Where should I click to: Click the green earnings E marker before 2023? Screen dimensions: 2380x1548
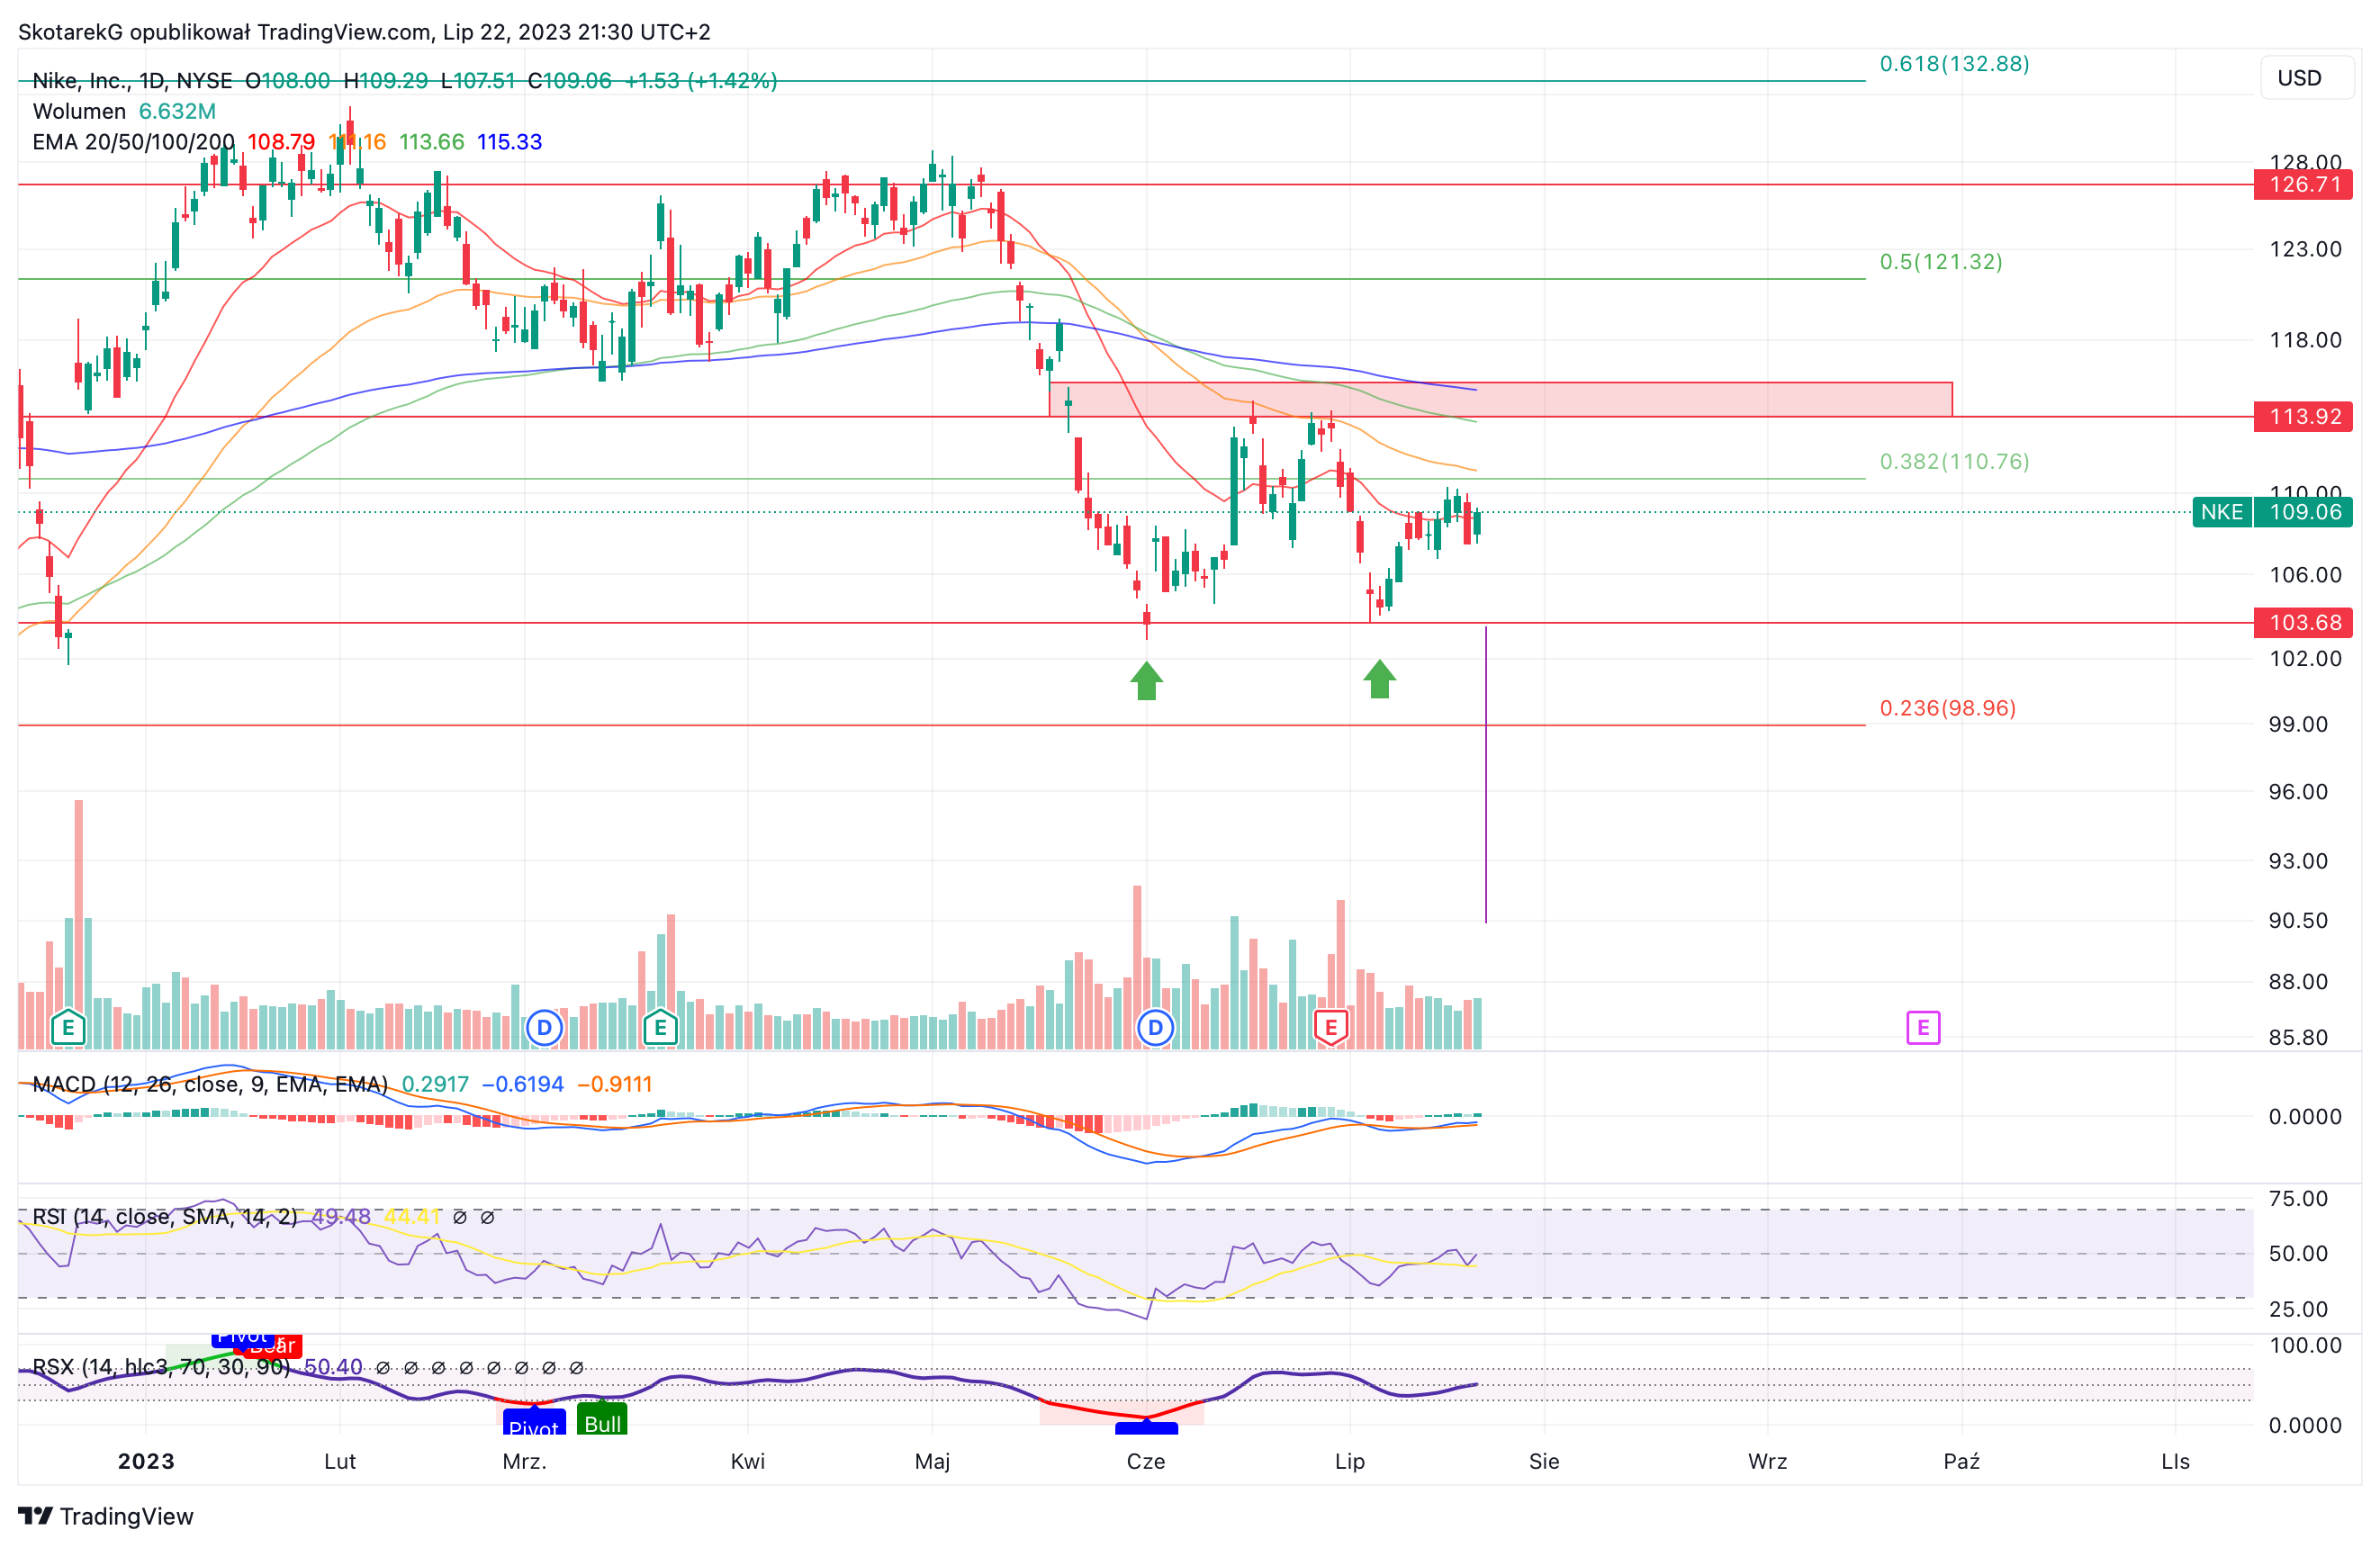[68, 1027]
